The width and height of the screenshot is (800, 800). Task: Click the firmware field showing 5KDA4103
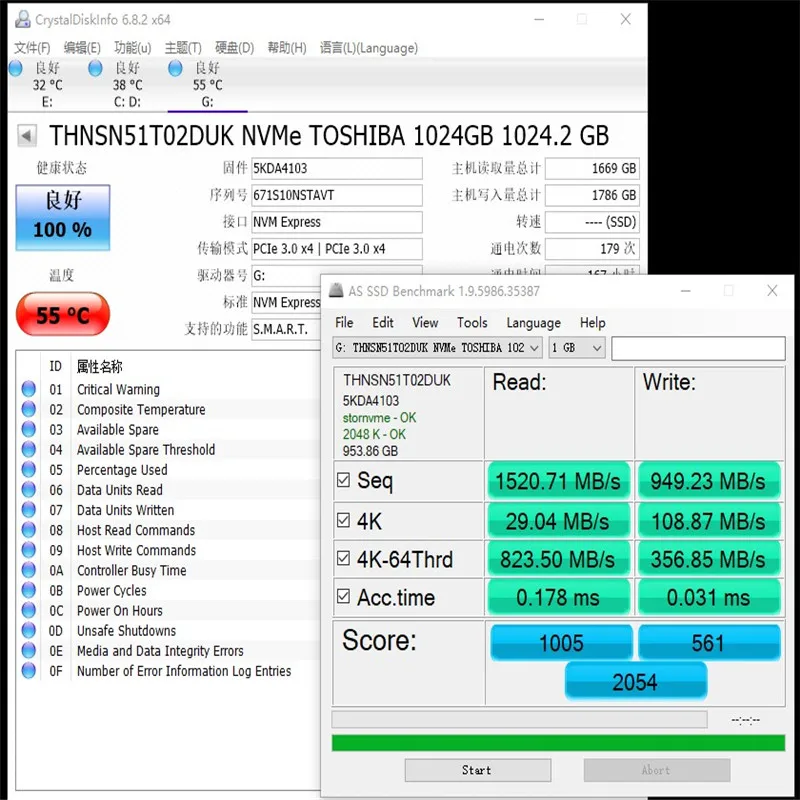tap(338, 168)
